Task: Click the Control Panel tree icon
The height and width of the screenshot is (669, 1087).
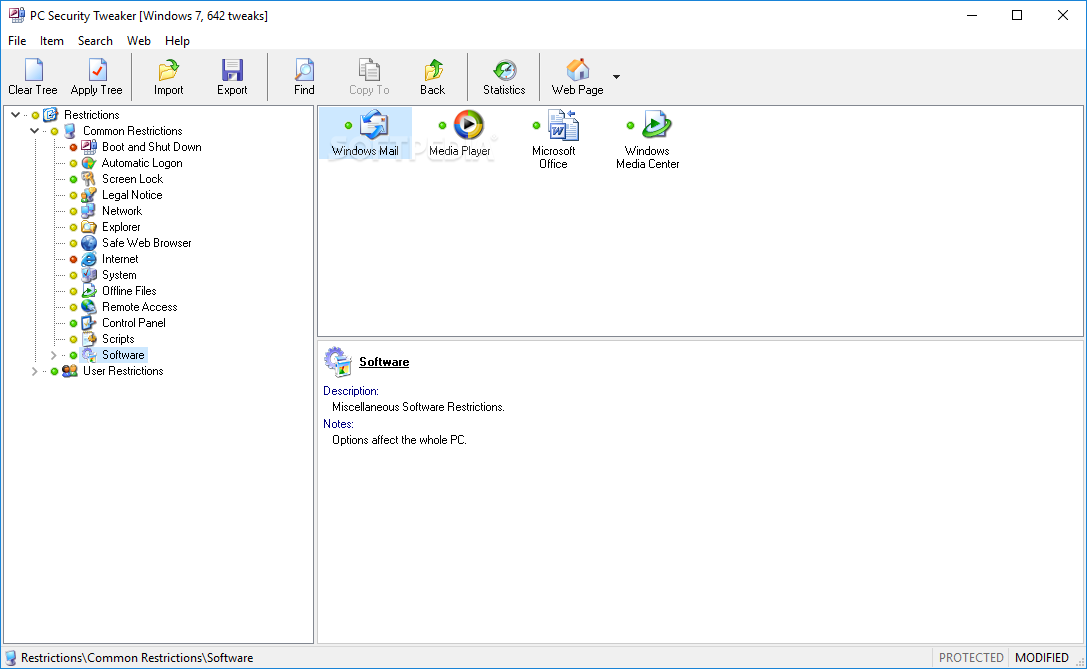Action: [x=89, y=322]
